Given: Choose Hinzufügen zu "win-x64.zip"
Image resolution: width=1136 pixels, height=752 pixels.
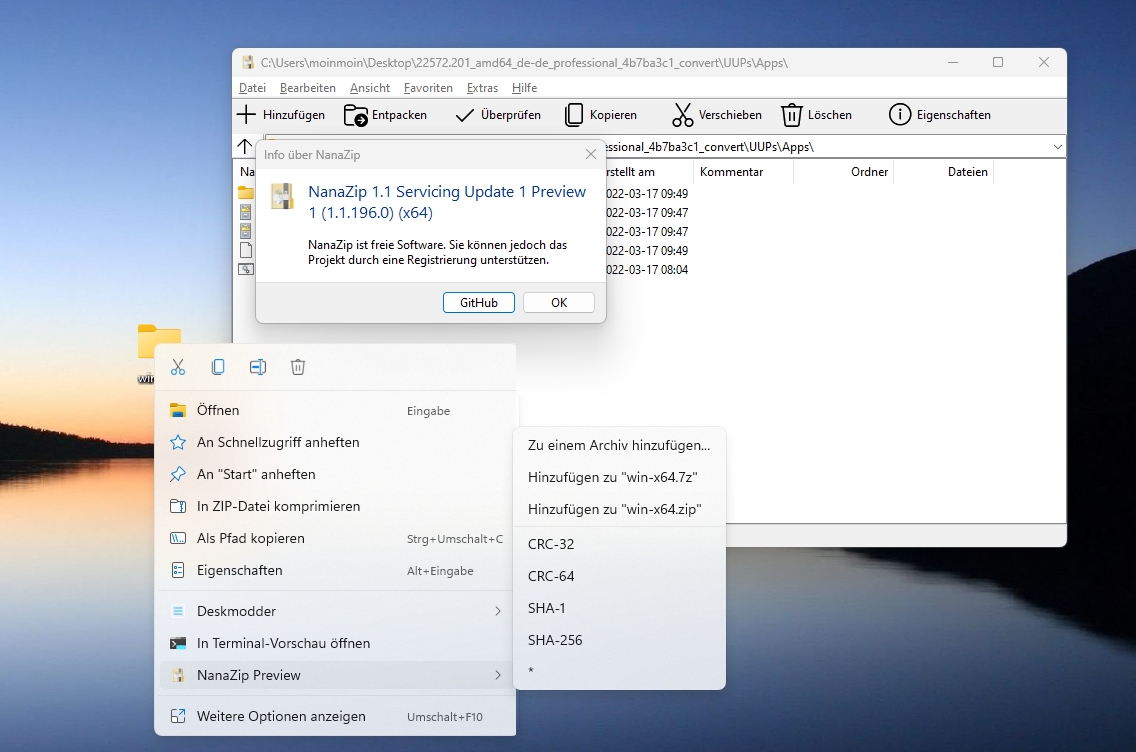Looking at the screenshot, I should [619, 509].
